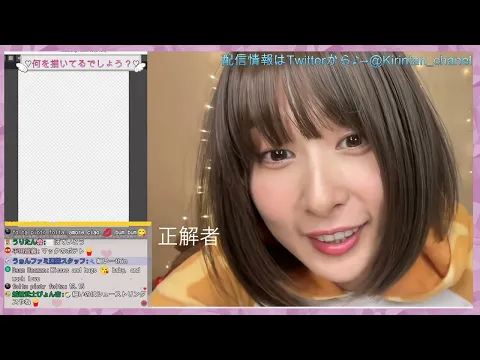Click the red dot at chat bottom-right corner
480x360 pixels.
click(x=144, y=303)
